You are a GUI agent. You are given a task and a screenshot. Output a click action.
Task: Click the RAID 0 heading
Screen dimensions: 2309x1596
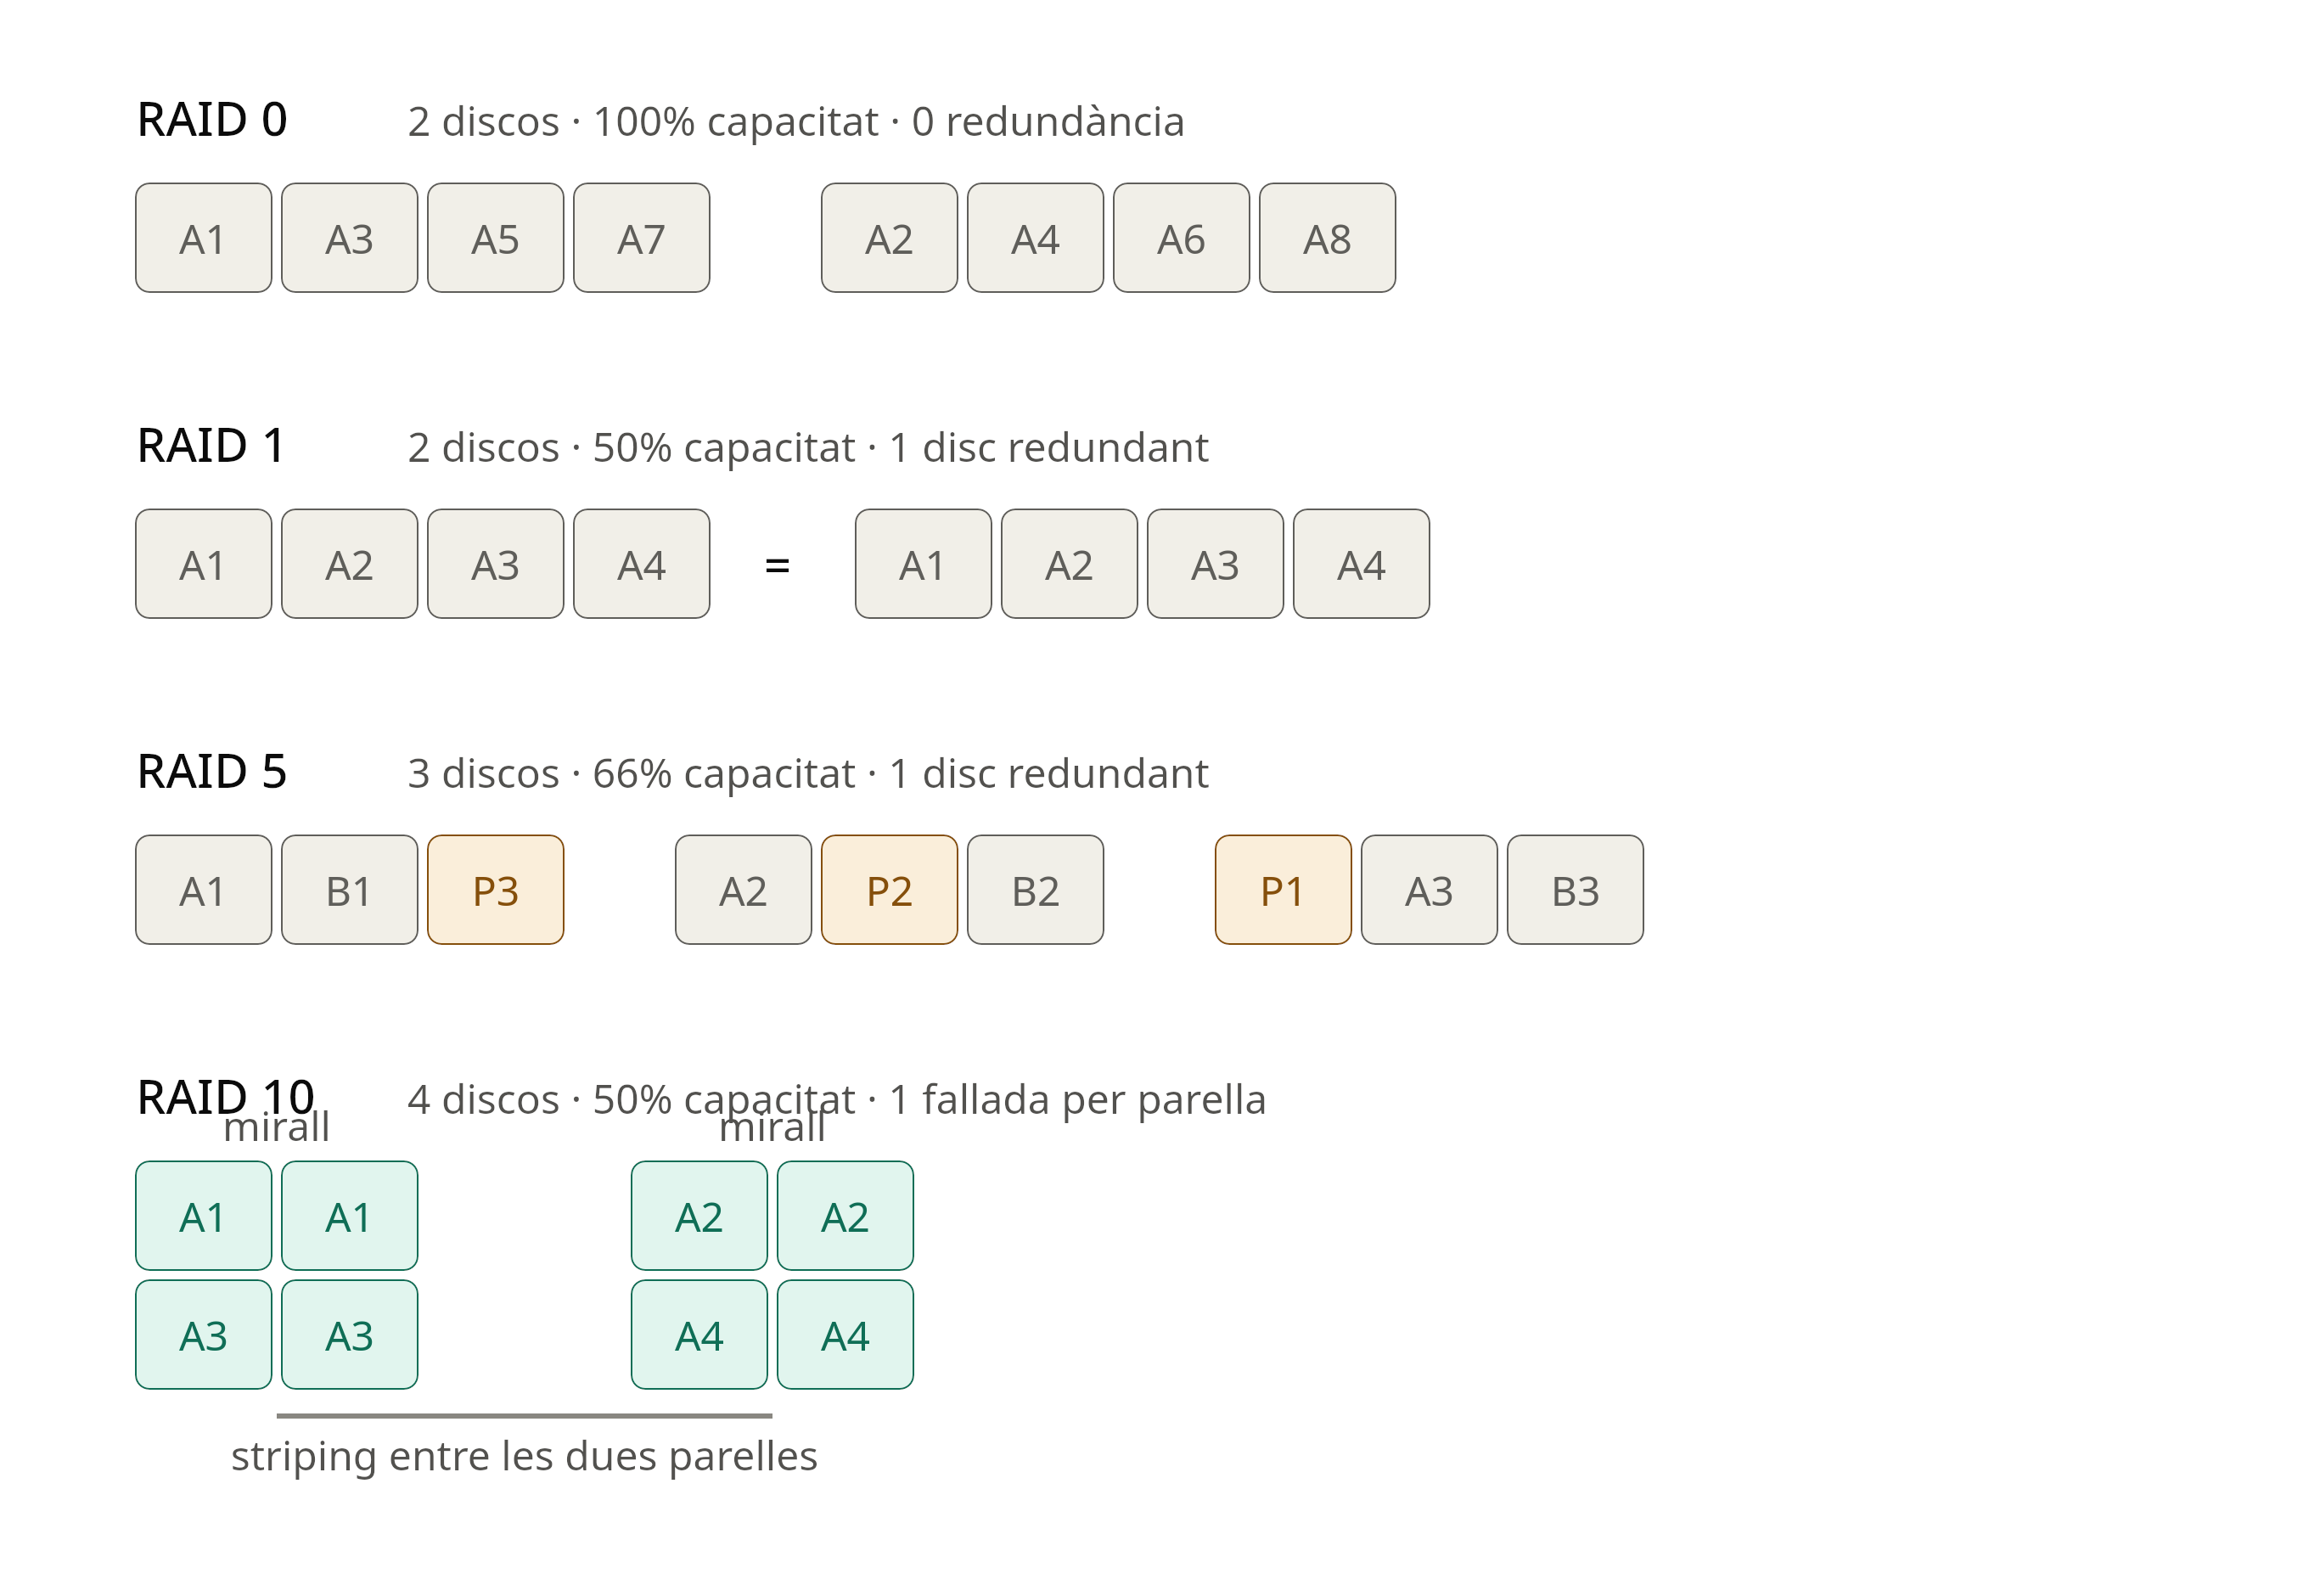coord(212,120)
